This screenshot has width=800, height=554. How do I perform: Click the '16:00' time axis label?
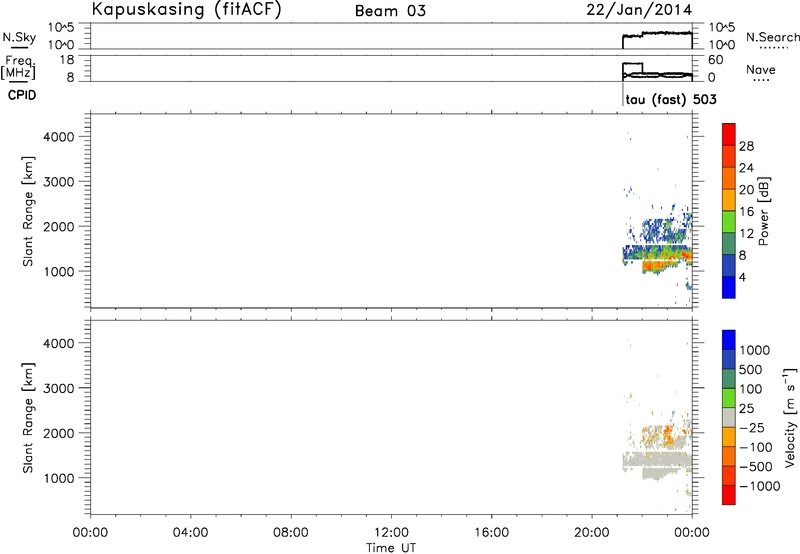click(491, 533)
